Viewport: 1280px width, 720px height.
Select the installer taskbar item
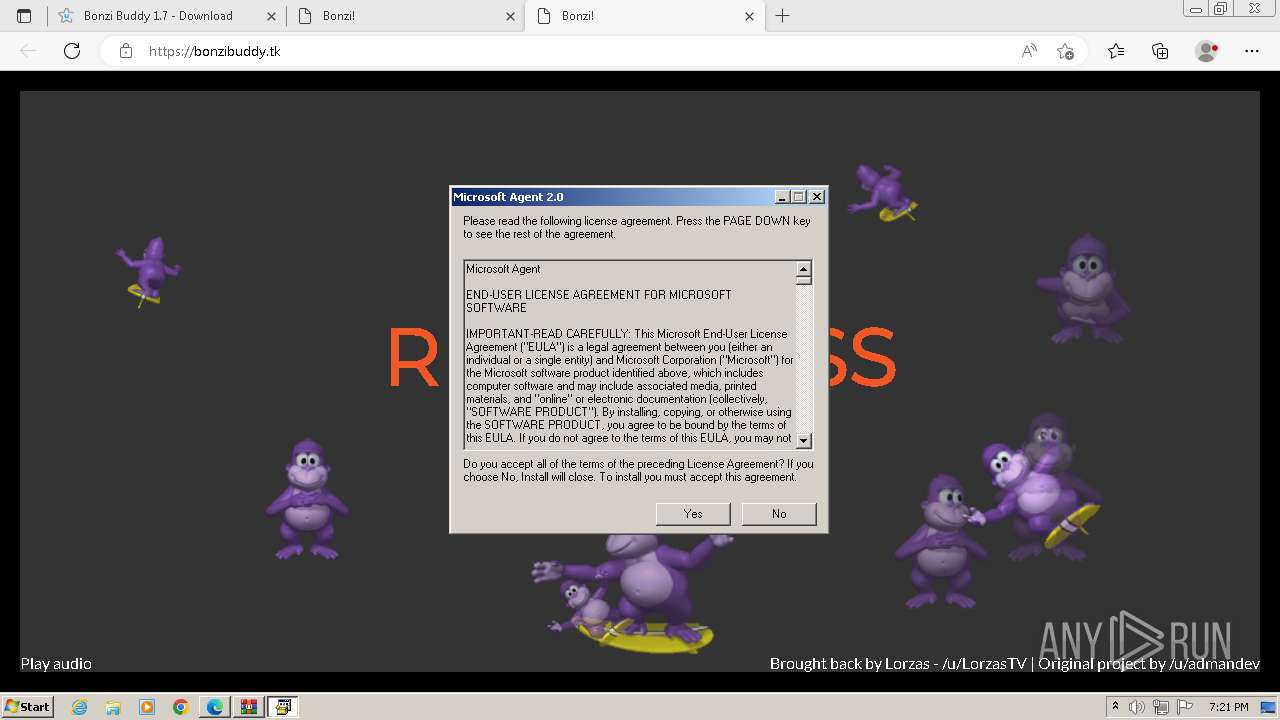tap(283, 707)
